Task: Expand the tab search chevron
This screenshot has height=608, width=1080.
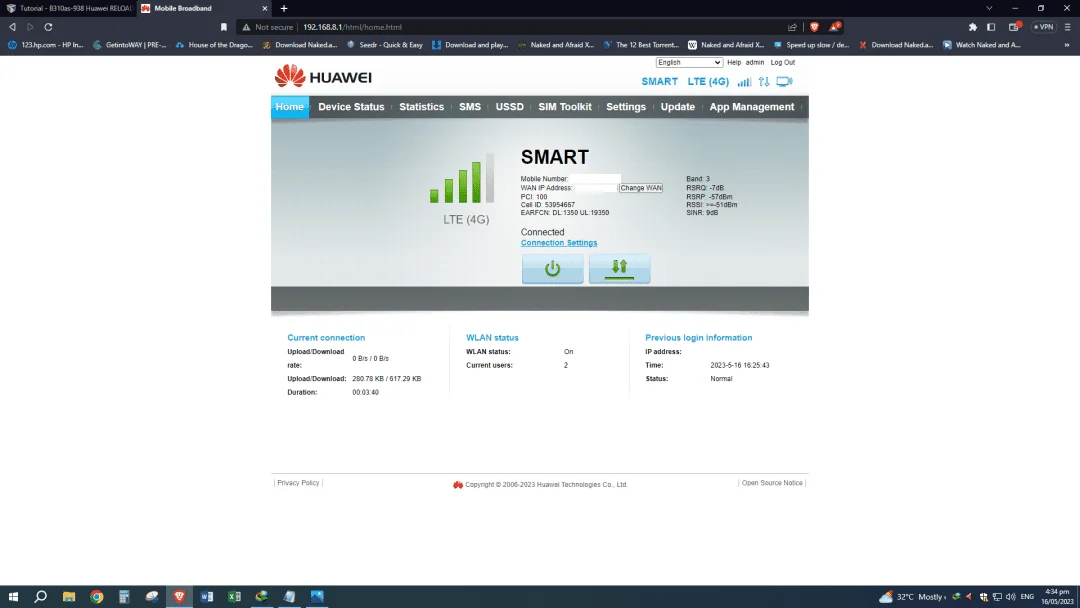Action: click(989, 8)
